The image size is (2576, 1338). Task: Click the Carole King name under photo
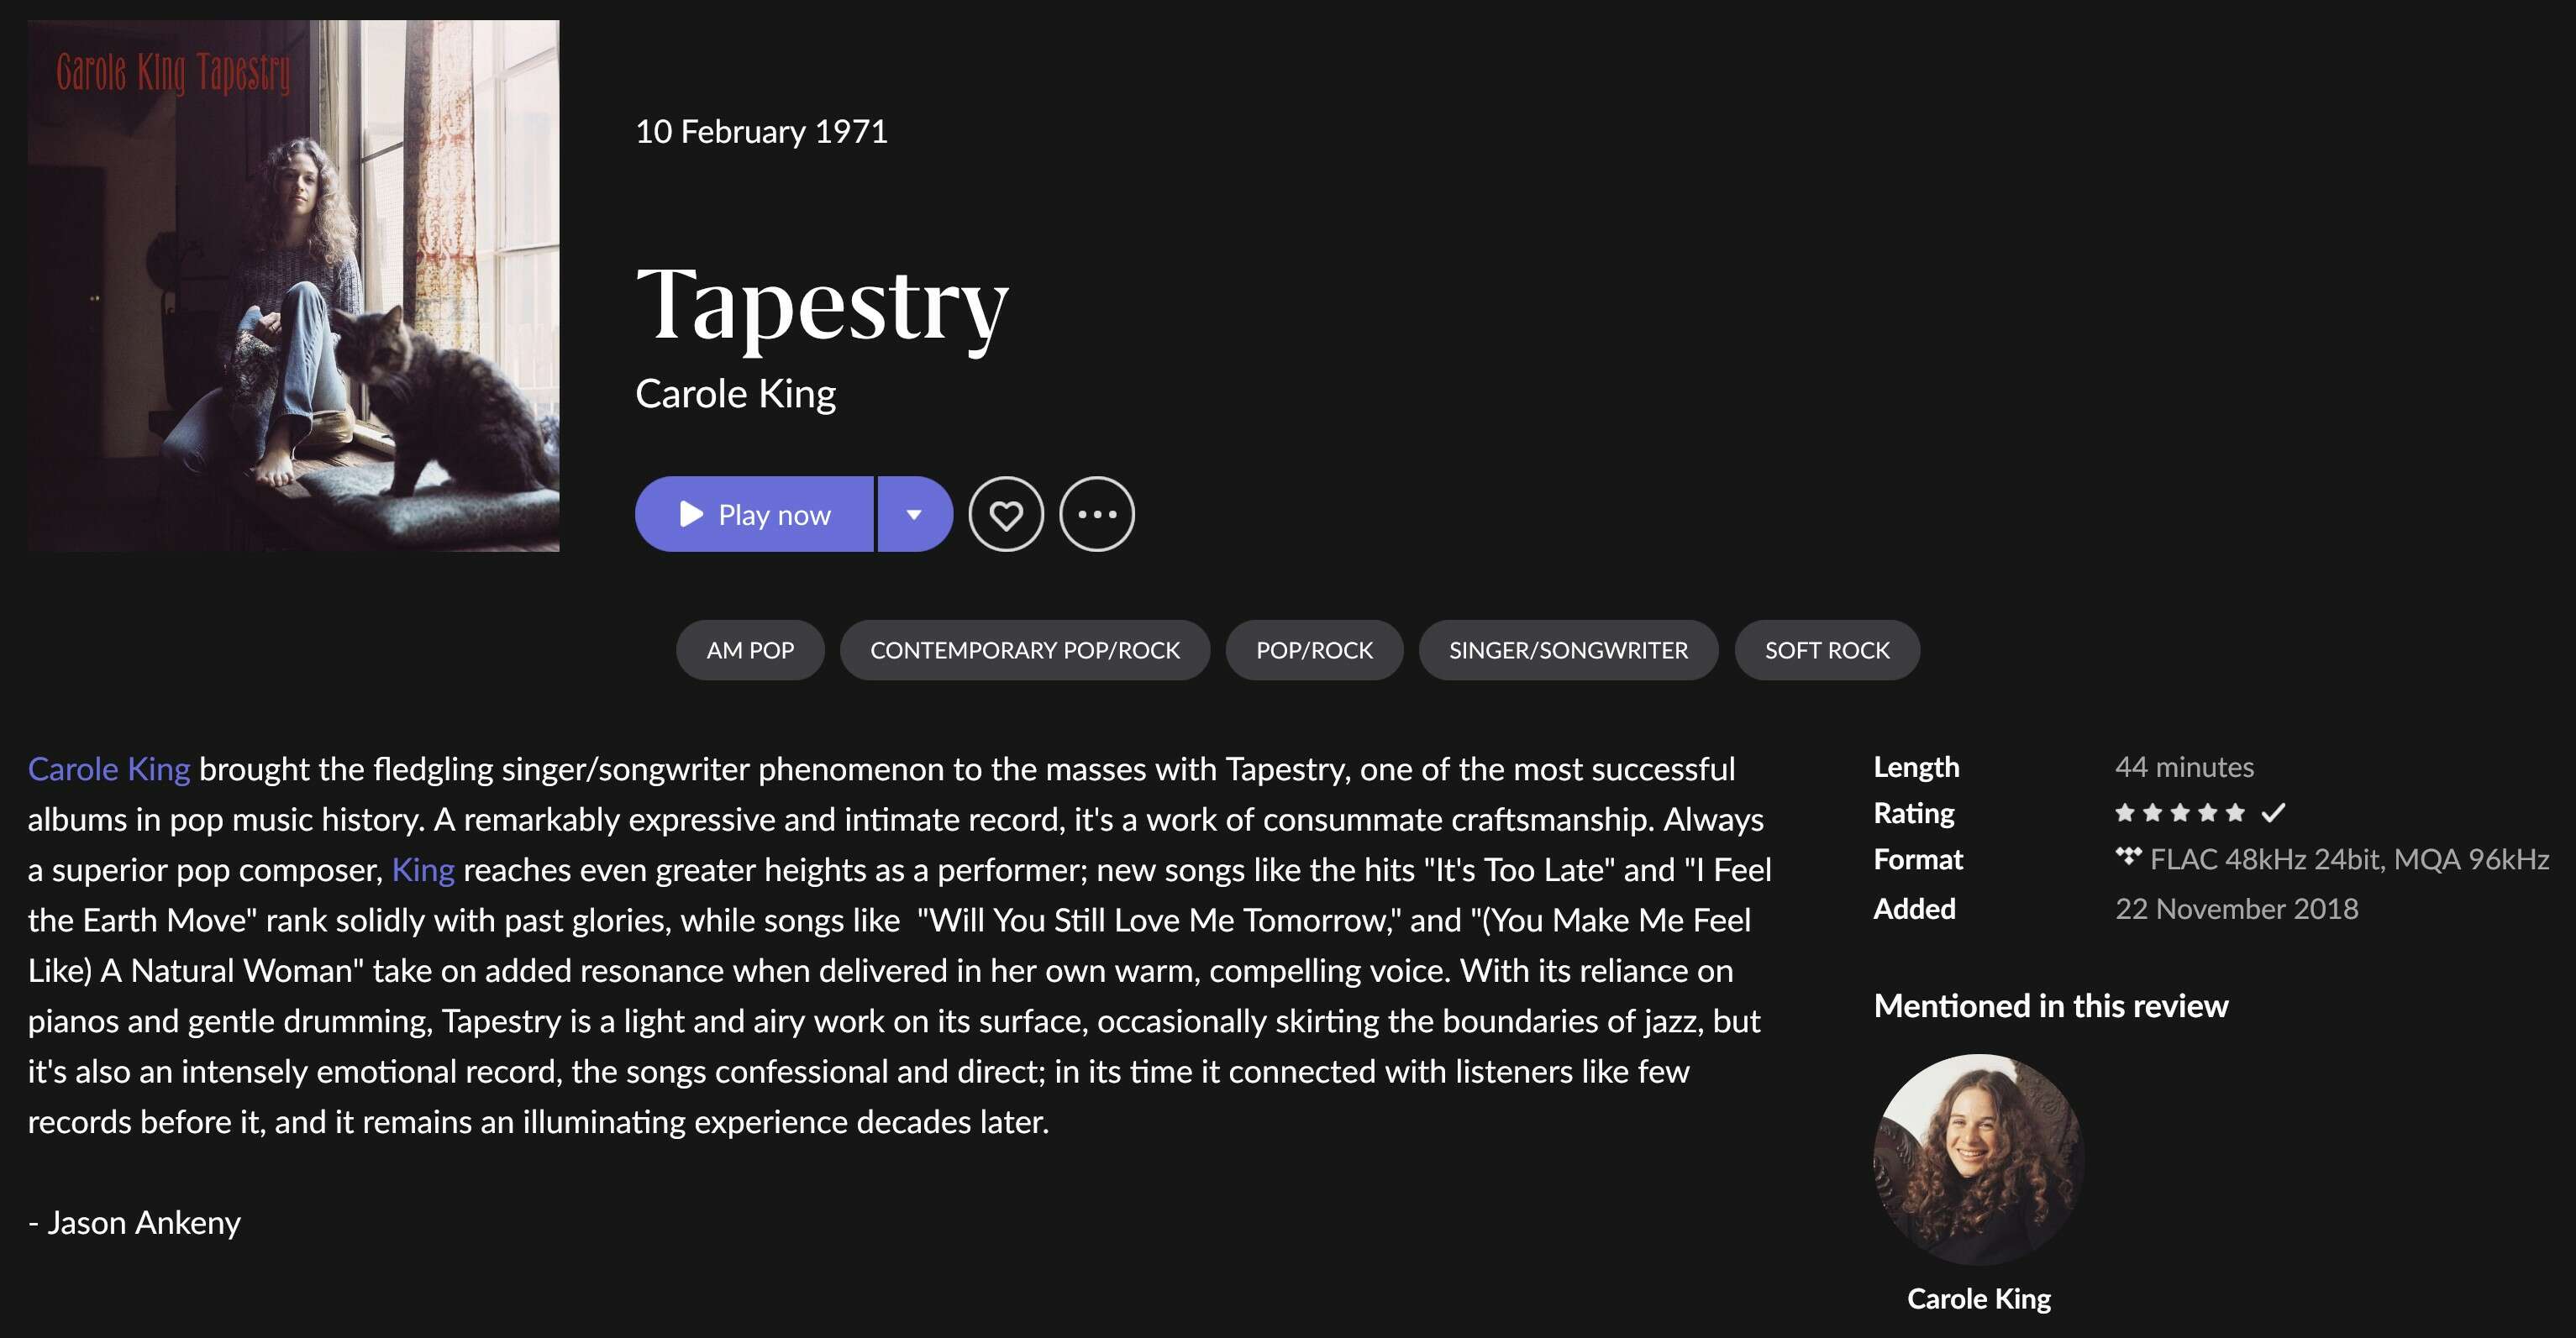click(1979, 1298)
